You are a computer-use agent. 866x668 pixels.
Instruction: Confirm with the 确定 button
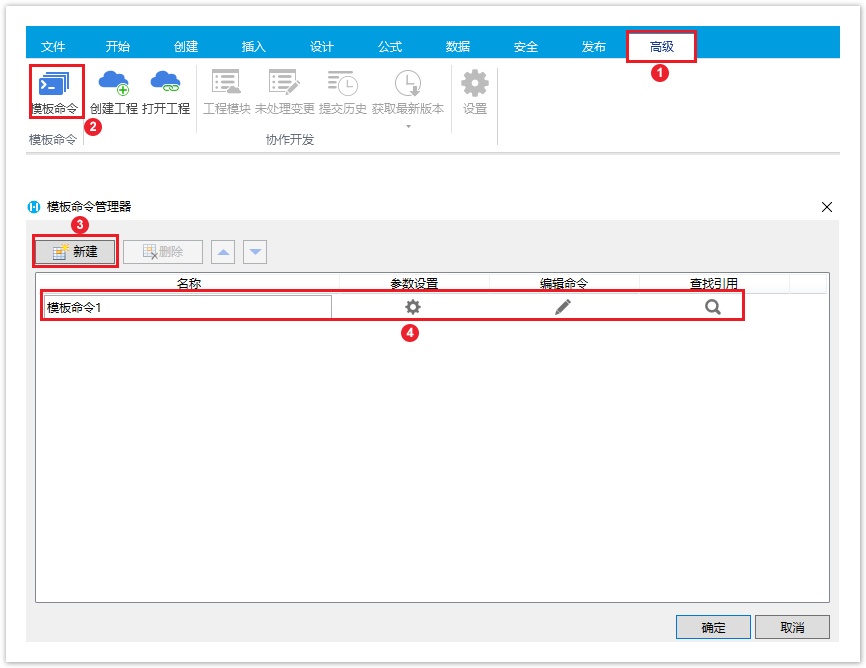coord(713,627)
